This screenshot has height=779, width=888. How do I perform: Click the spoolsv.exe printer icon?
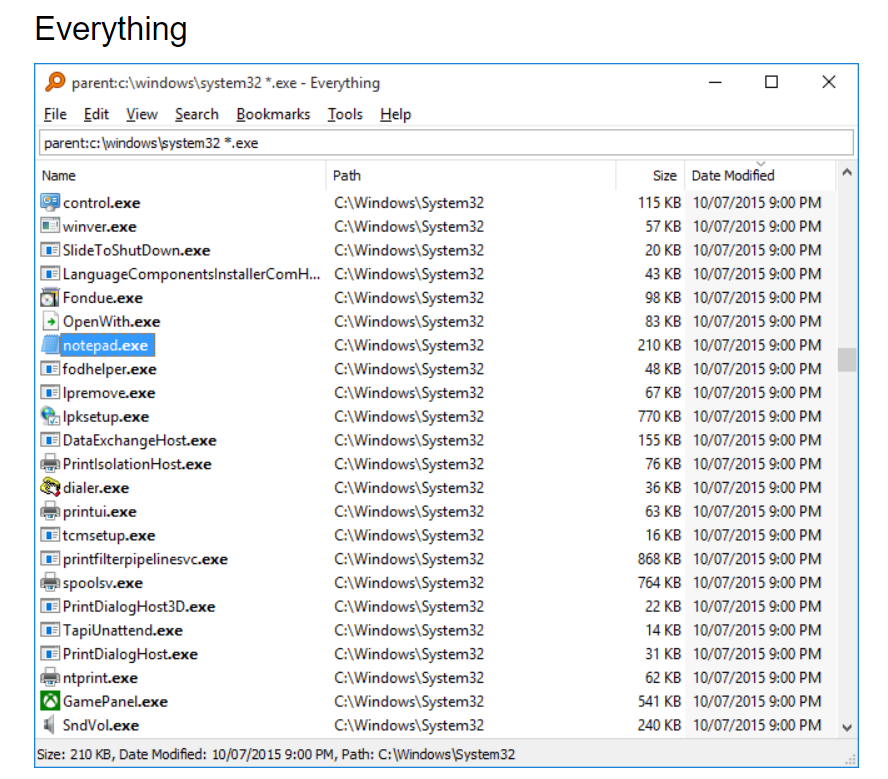tap(50, 583)
